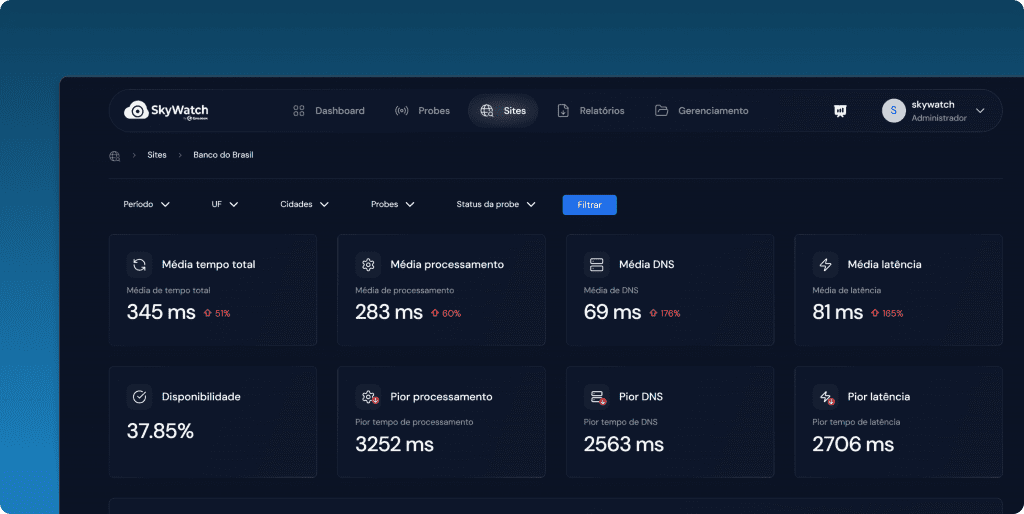1024x514 pixels.
Task: Click the Média latência lightning icon
Action: coord(825,265)
